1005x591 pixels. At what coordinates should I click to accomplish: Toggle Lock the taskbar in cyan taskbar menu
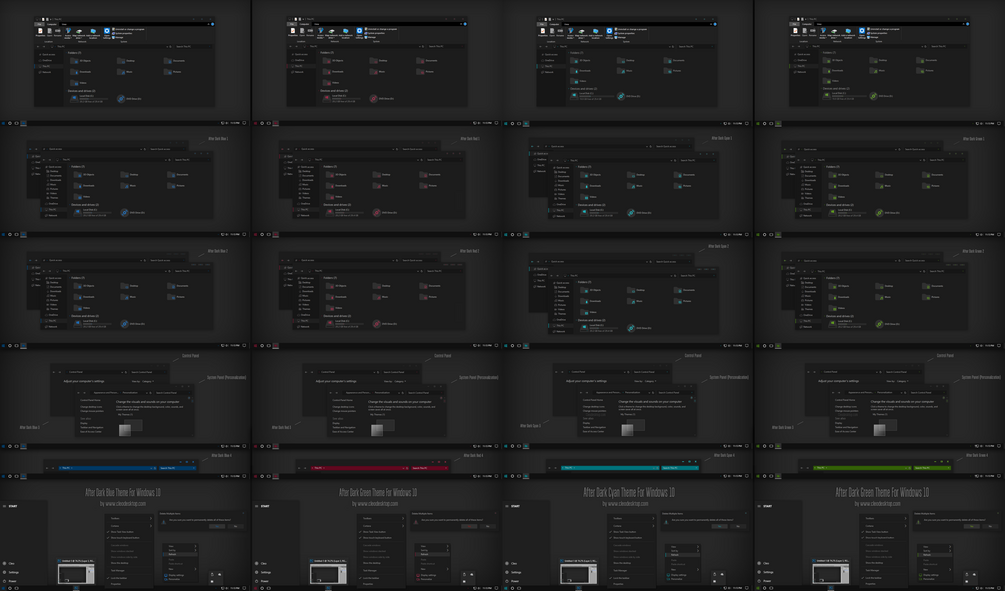631,578
